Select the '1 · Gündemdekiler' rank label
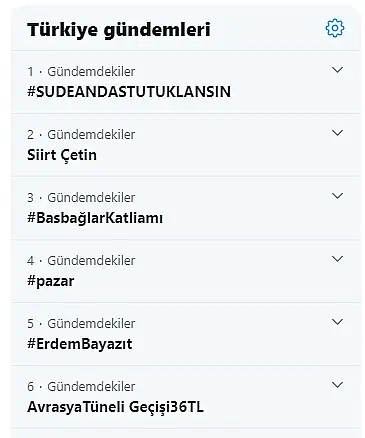 tap(81, 72)
